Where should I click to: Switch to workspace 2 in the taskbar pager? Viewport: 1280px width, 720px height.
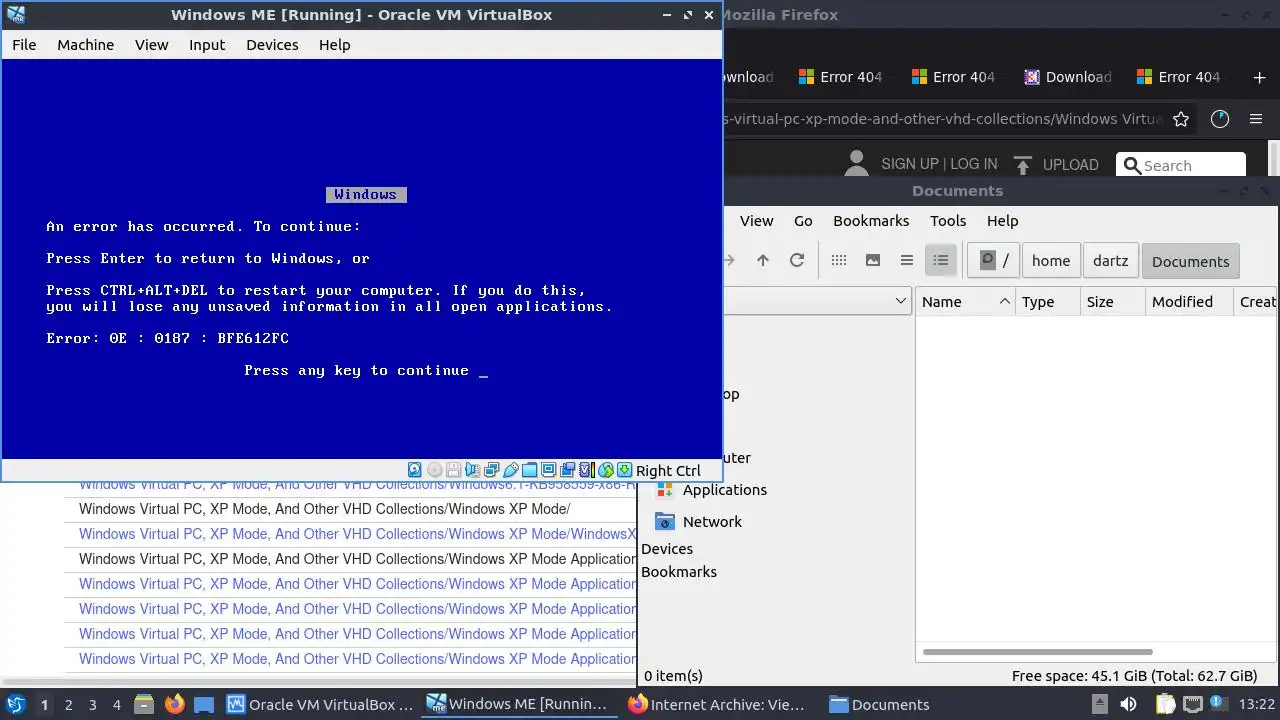(68, 705)
